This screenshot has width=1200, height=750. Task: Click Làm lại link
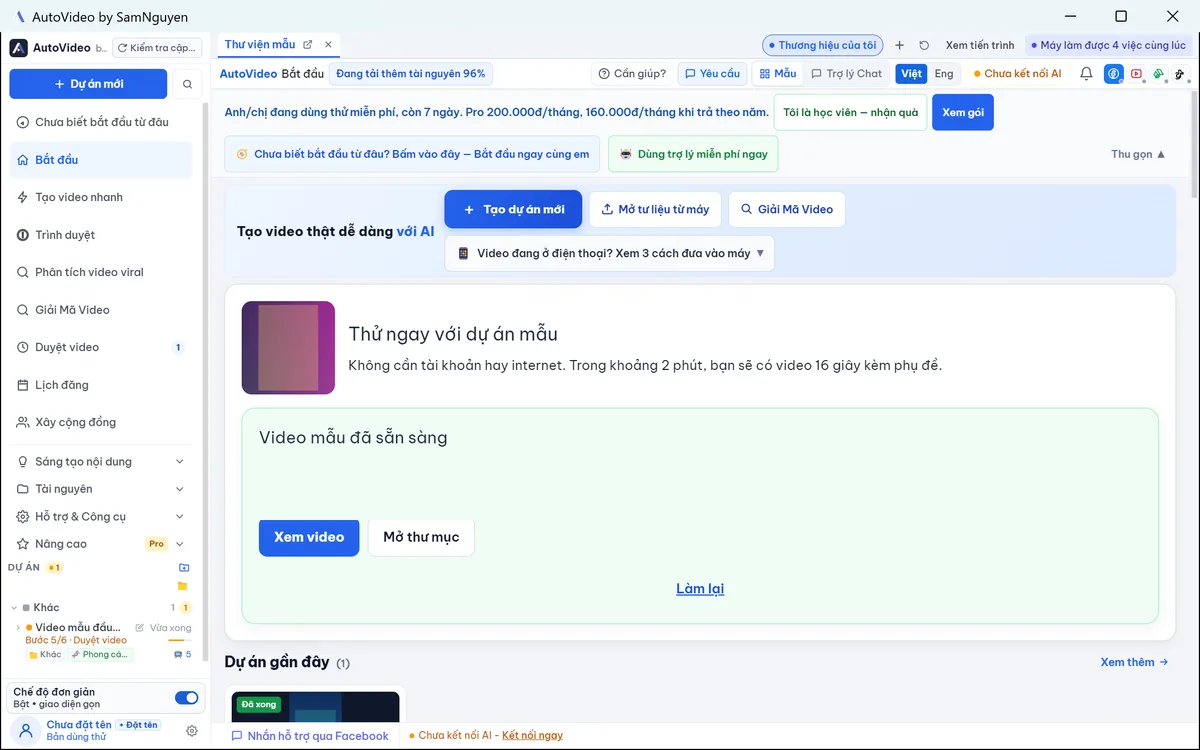700,589
